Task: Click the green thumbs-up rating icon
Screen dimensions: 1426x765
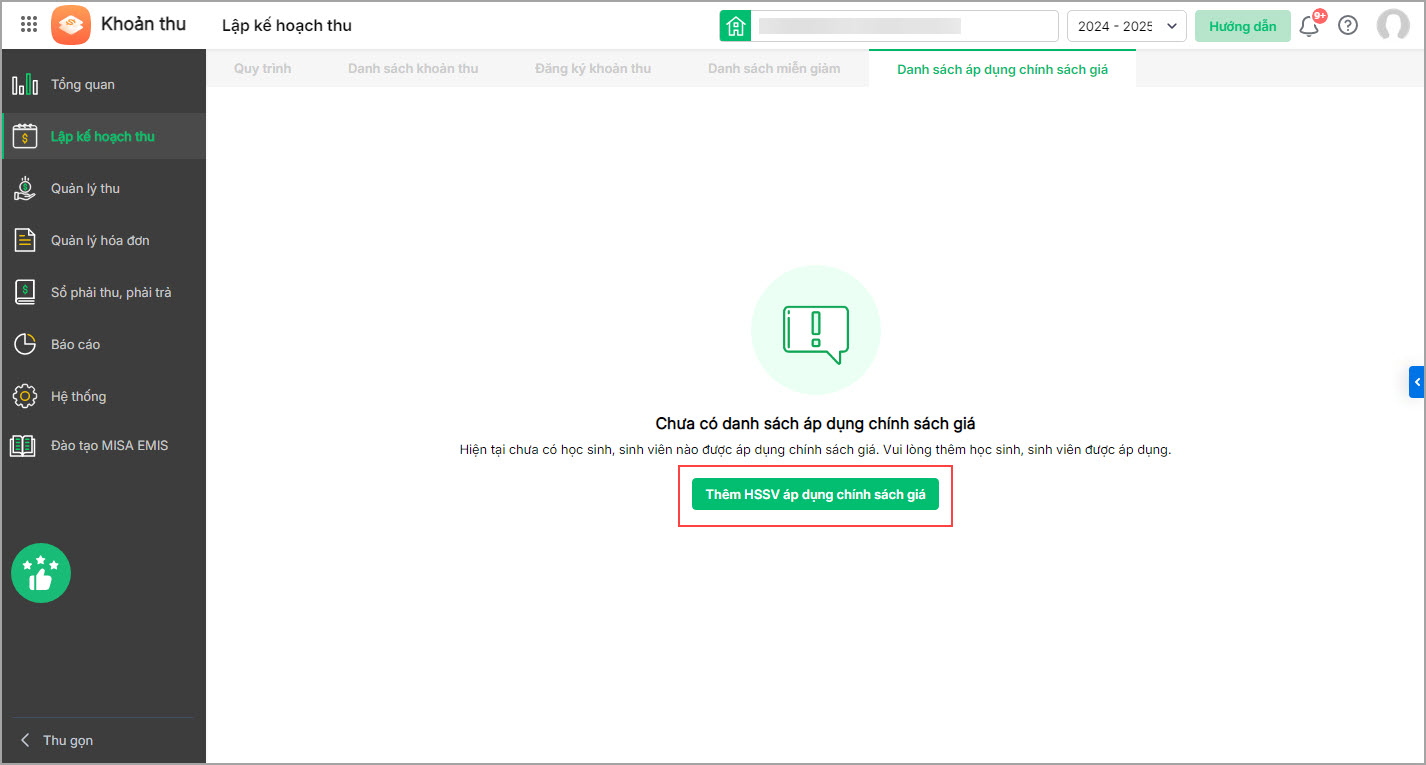Action: (x=41, y=573)
